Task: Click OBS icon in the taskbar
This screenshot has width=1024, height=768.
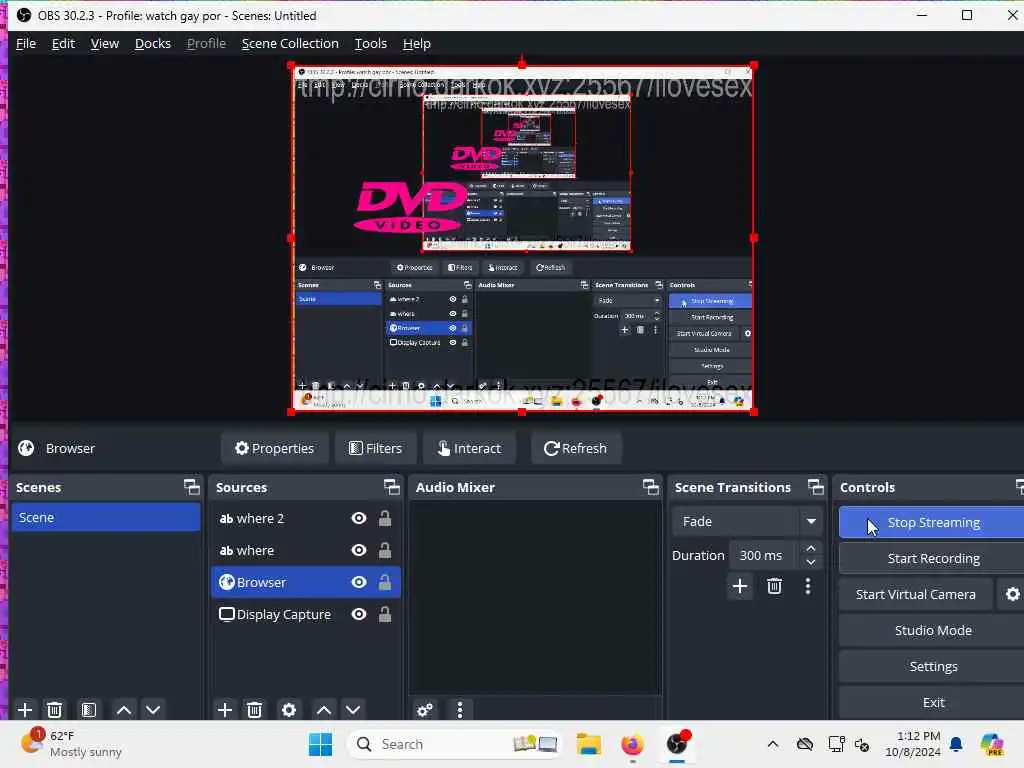Action: [x=677, y=744]
